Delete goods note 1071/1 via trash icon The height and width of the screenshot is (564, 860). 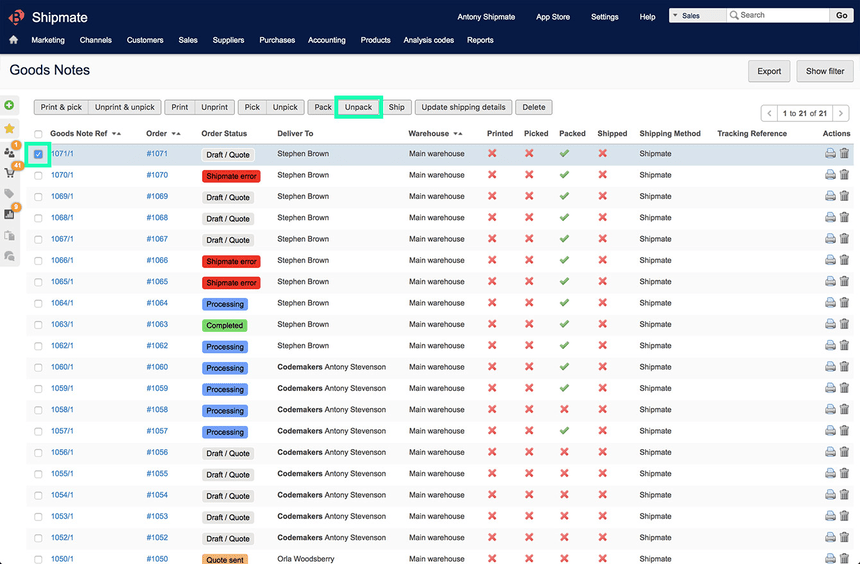tap(845, 154)
